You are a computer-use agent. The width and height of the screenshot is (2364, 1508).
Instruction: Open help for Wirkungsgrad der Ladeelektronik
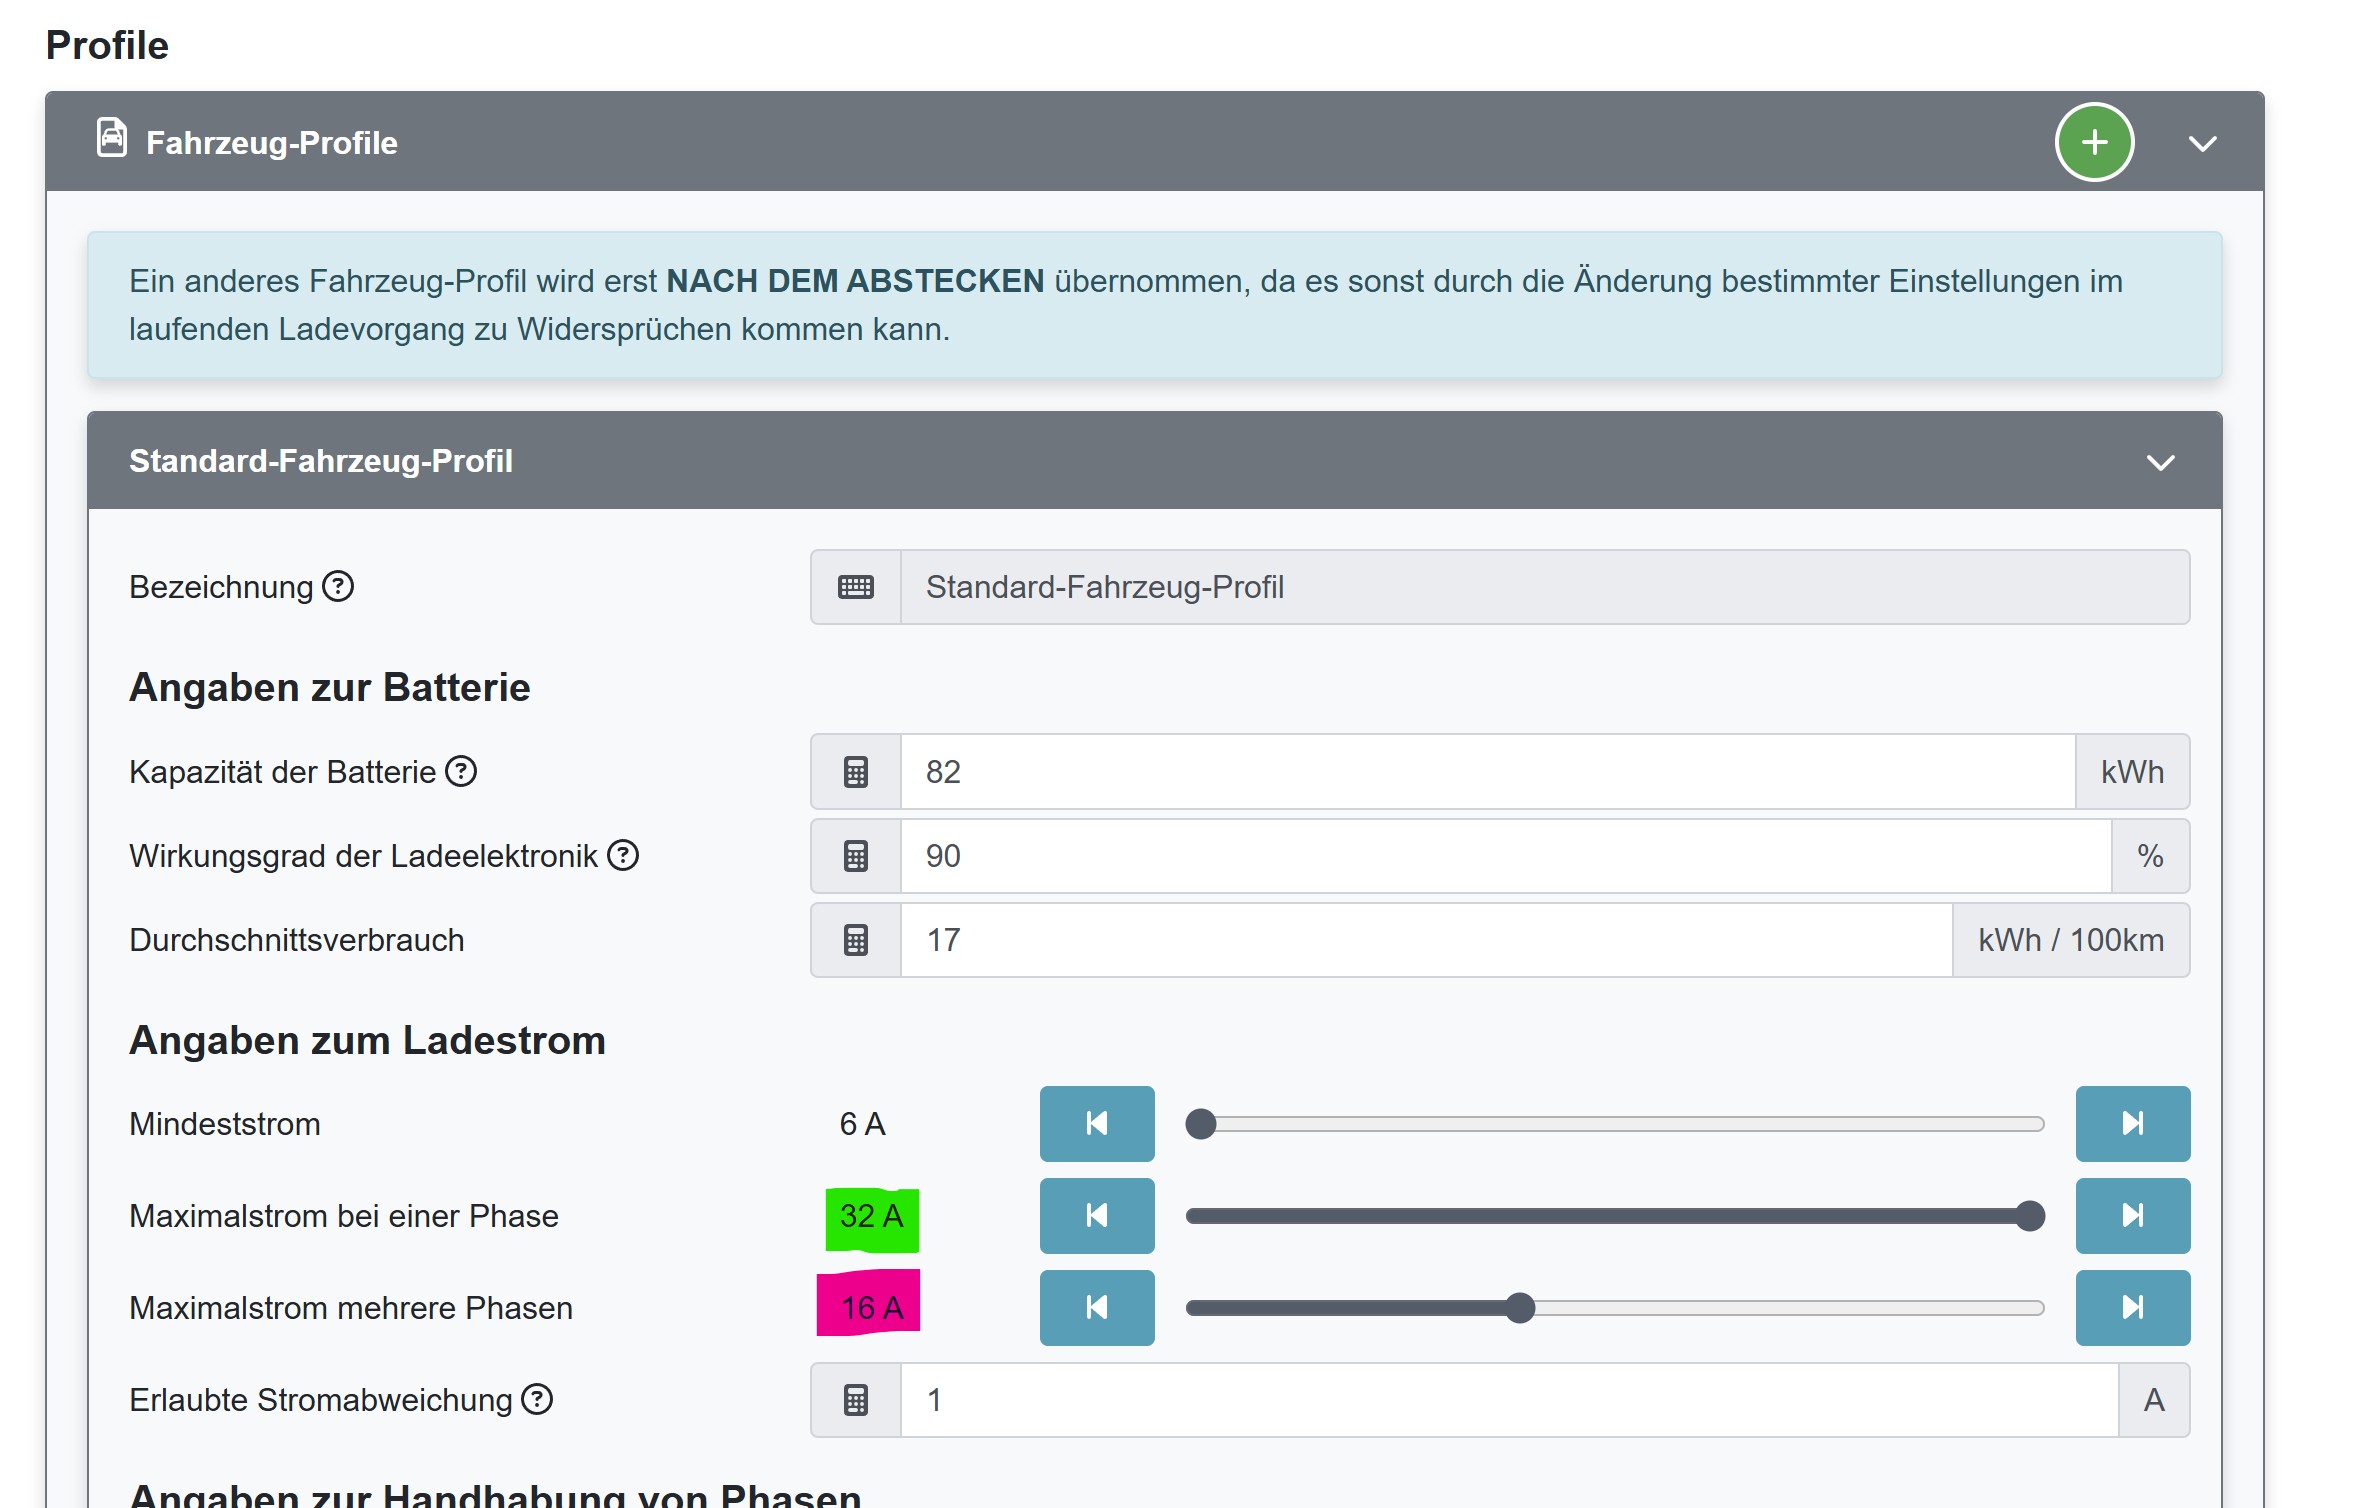click(623, 855)
